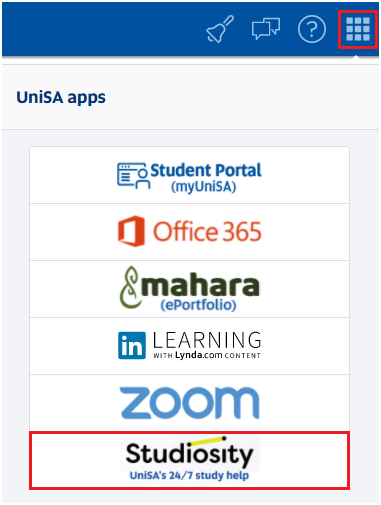Open the Student Portal link text

pos(206,170)
